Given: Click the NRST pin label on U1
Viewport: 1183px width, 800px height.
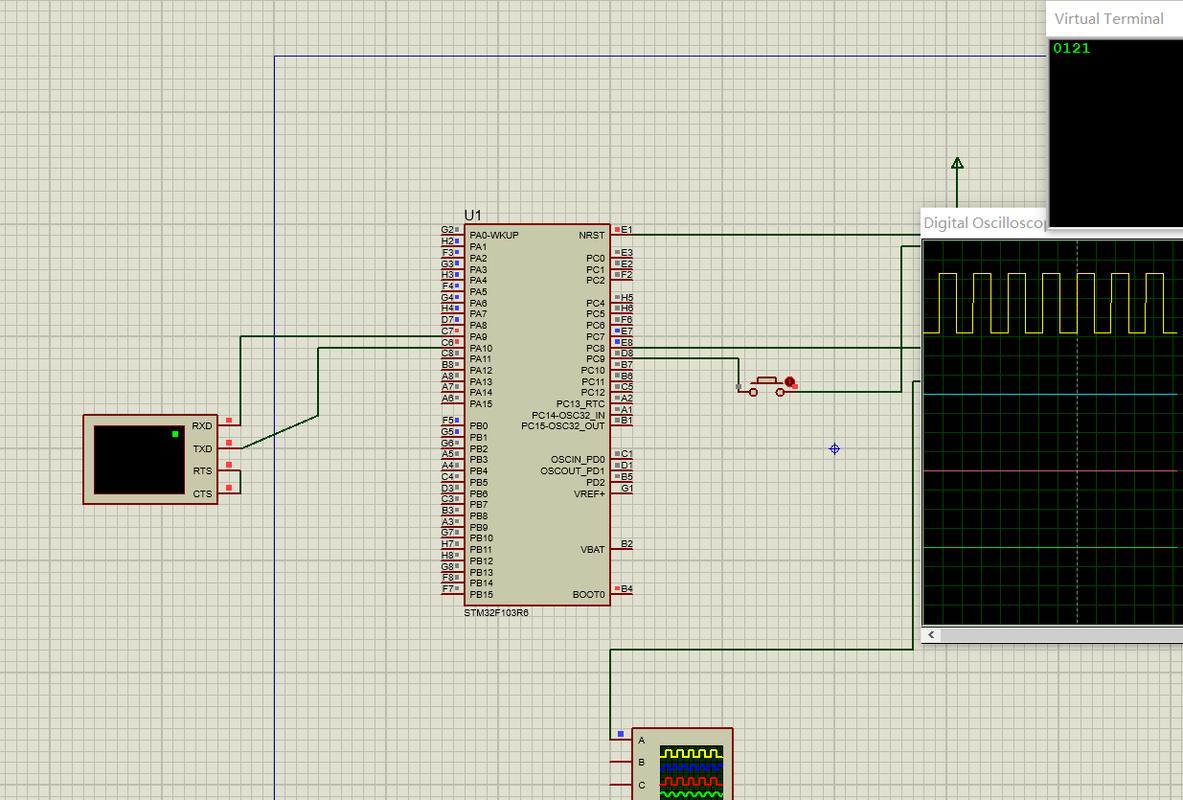Looking at the screenshot, I should click(592, 235).
